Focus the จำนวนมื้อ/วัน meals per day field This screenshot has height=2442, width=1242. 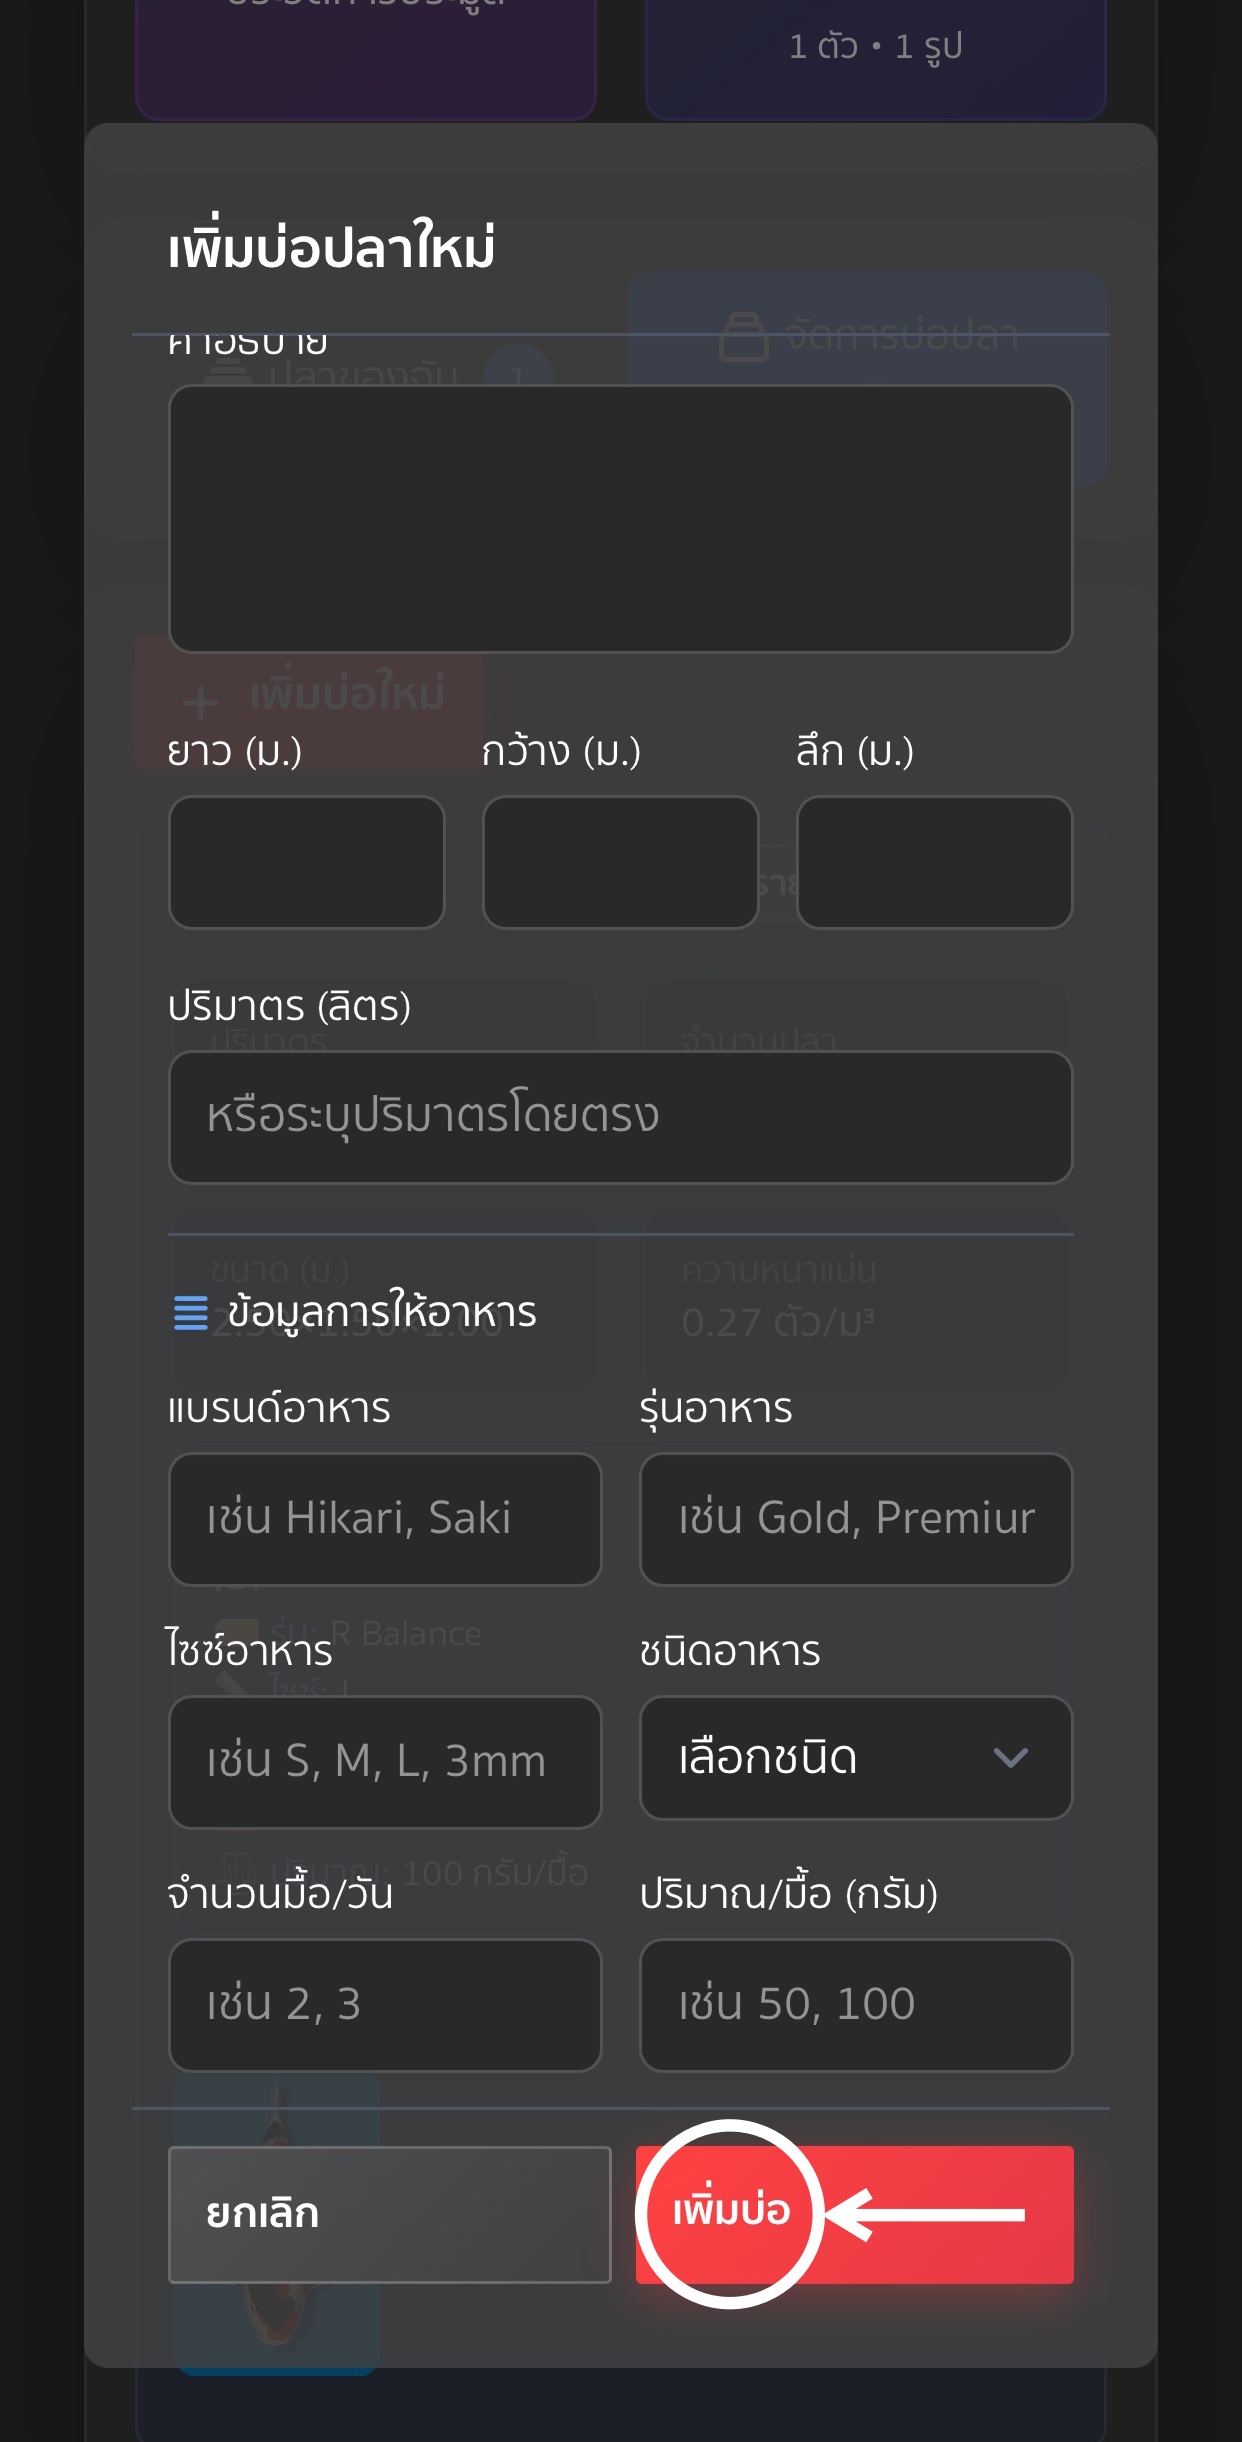click(x=385, y=2004)
